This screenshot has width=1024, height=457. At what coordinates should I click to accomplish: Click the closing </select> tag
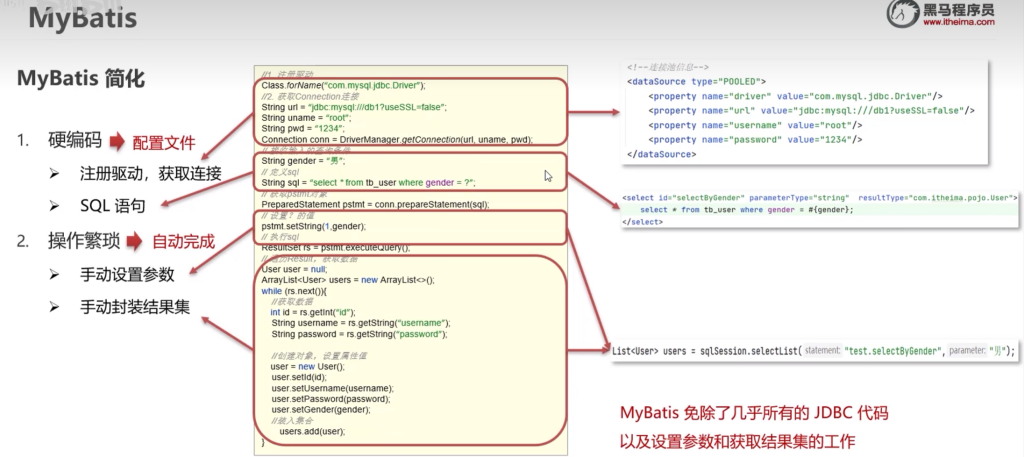point(643,222)
